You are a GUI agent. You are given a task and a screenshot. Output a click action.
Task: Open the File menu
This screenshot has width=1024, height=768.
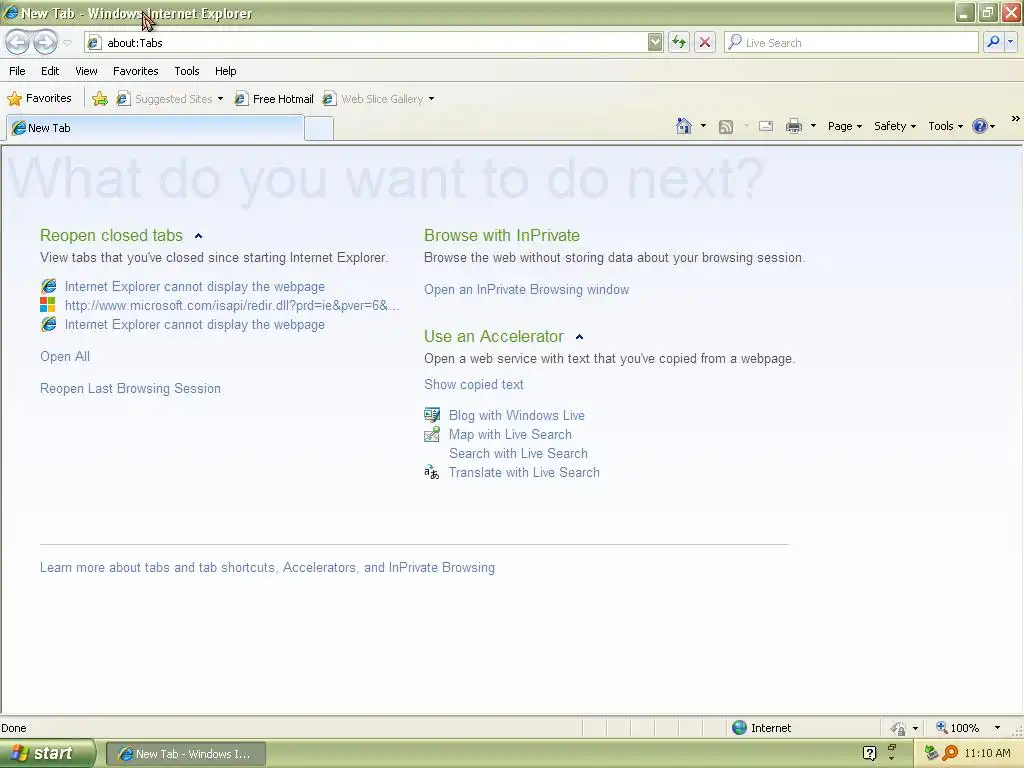(17, 71)
